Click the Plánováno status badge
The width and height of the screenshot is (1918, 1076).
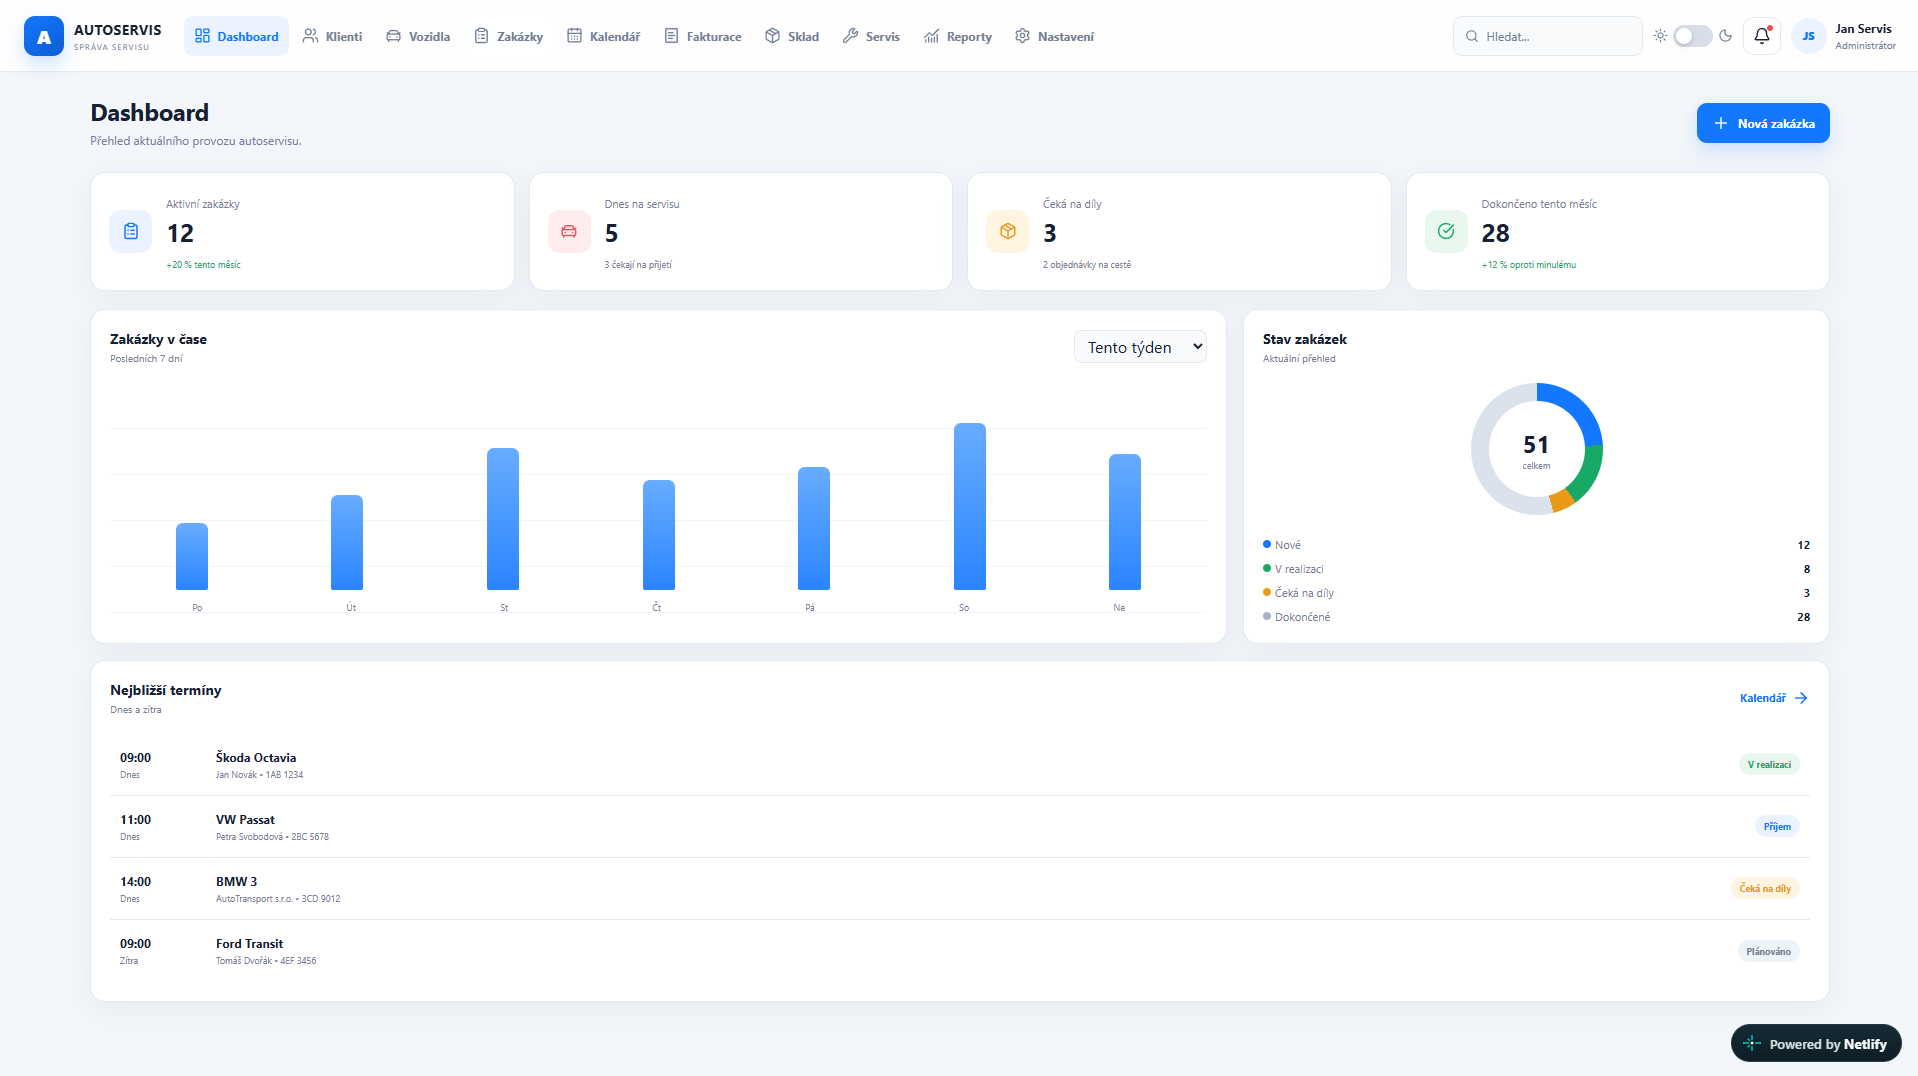pos(1768,951)
